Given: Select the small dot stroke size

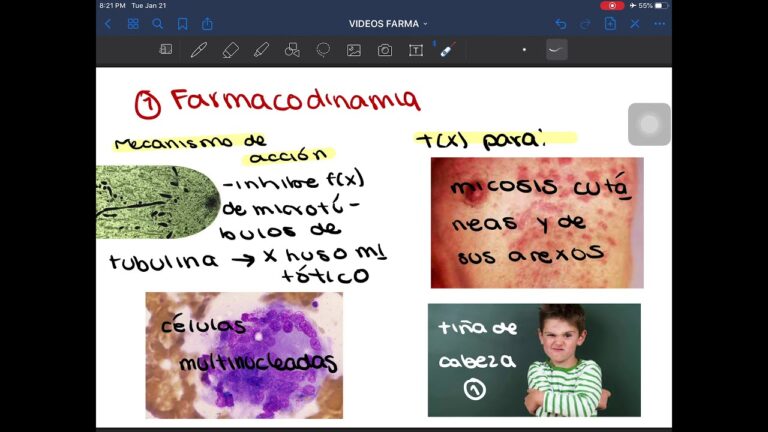Looking at the screenshot, I should pyautogui.click(x=524, y=50).
